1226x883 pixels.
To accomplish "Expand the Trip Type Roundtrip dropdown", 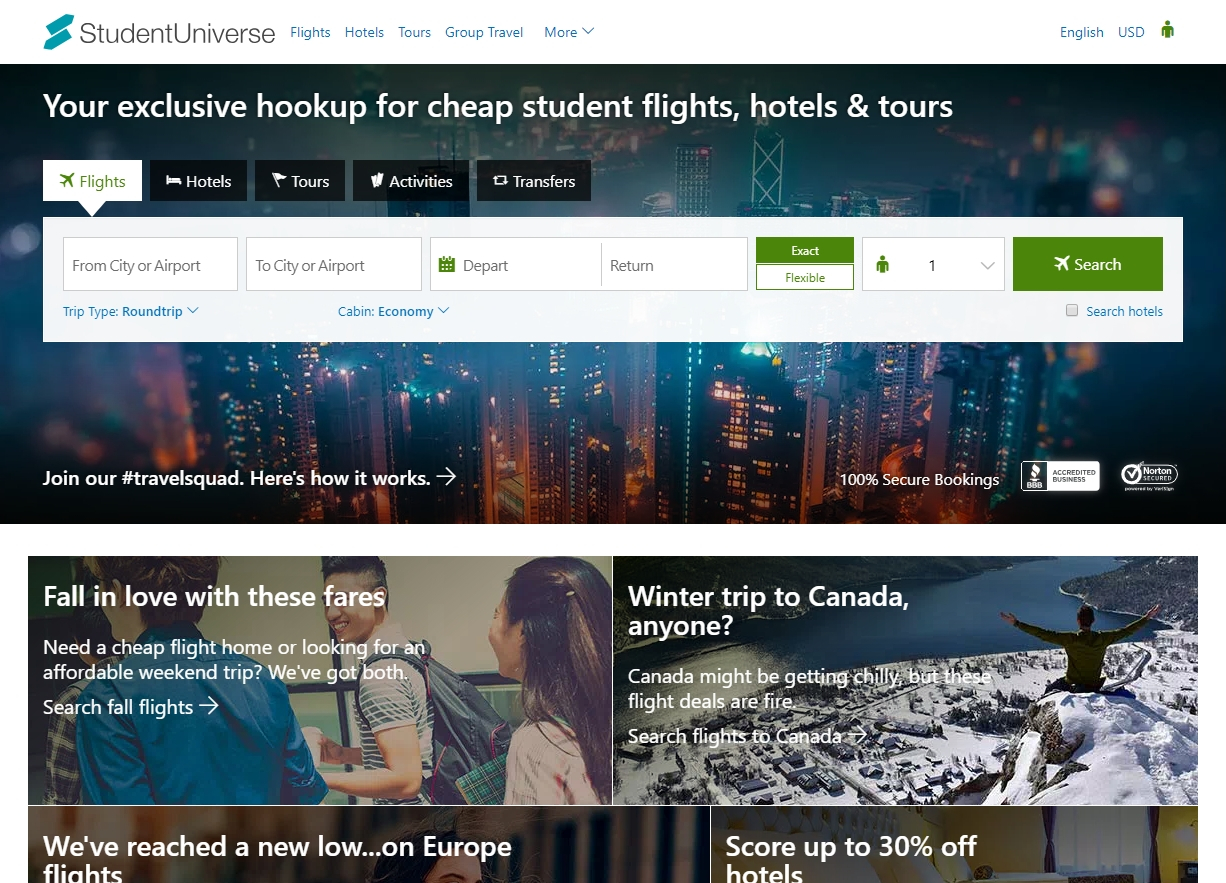I will pyautogui.click(x=131, y=311).
